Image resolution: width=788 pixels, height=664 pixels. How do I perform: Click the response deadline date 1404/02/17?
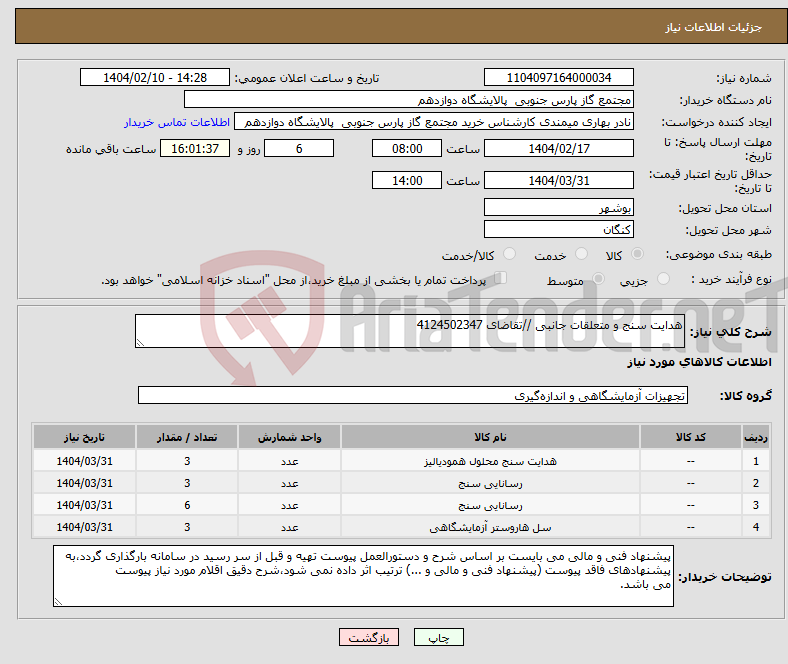[558, 148]
